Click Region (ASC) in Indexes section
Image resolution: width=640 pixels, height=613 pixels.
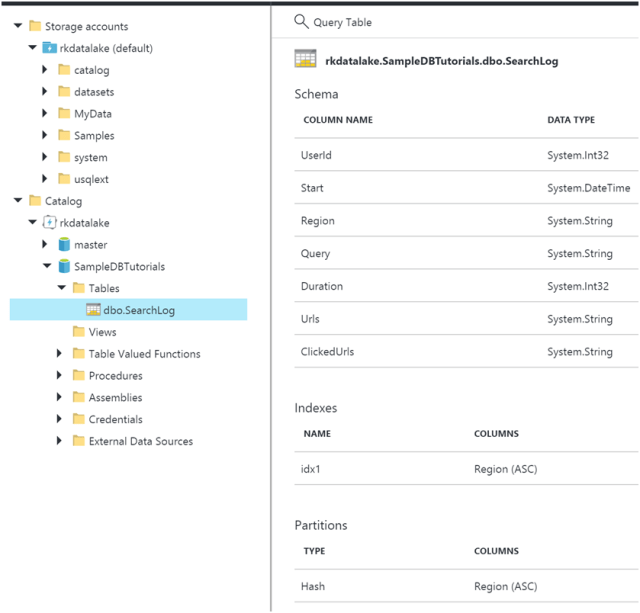pos(505,469)
